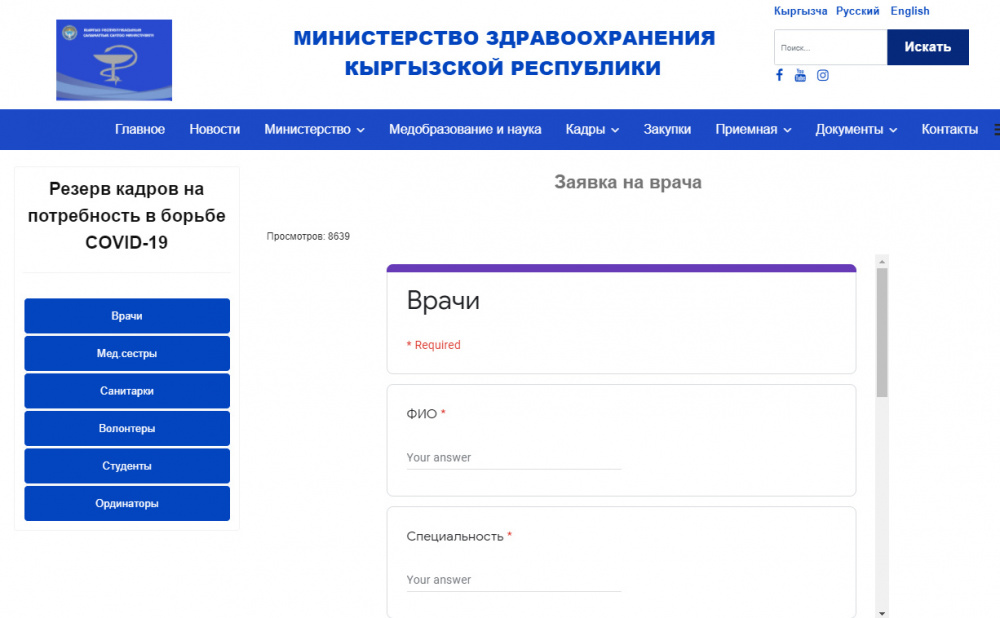The image size is (1000, 618).
Task: Switch the site language to English
Action: click(909, 11)
